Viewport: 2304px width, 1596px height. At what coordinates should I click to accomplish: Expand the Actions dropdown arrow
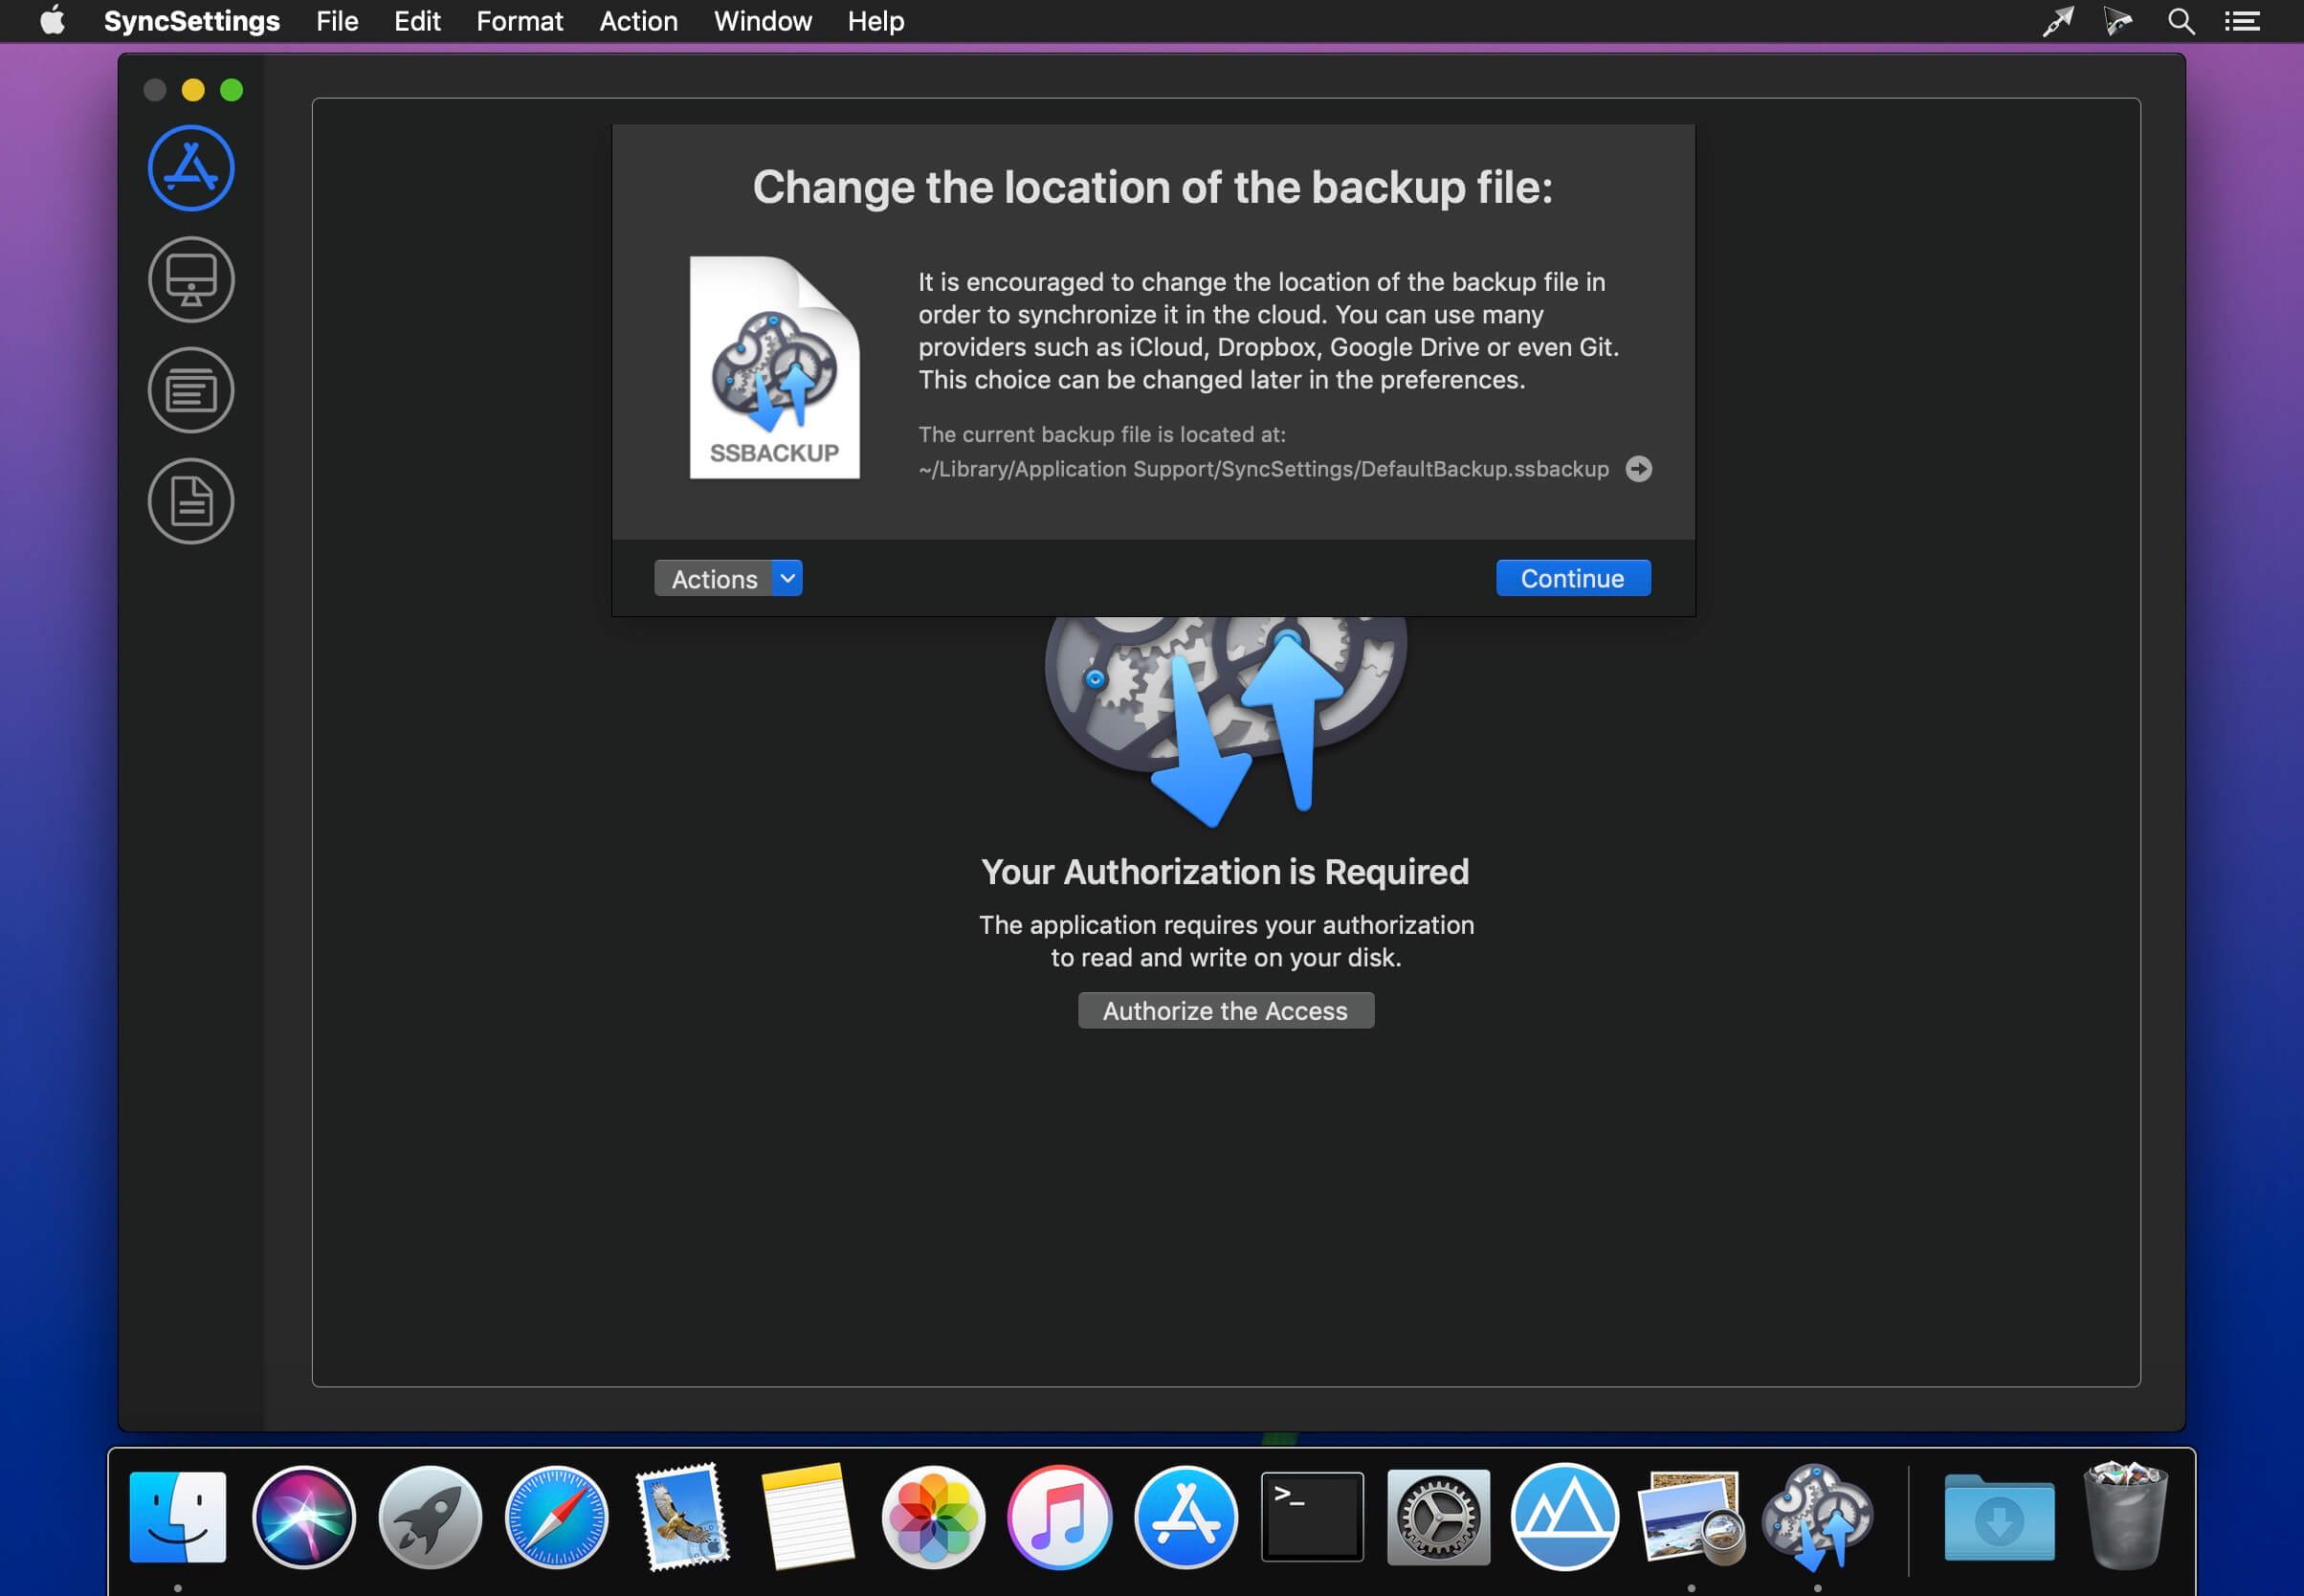tap(787, 578)
